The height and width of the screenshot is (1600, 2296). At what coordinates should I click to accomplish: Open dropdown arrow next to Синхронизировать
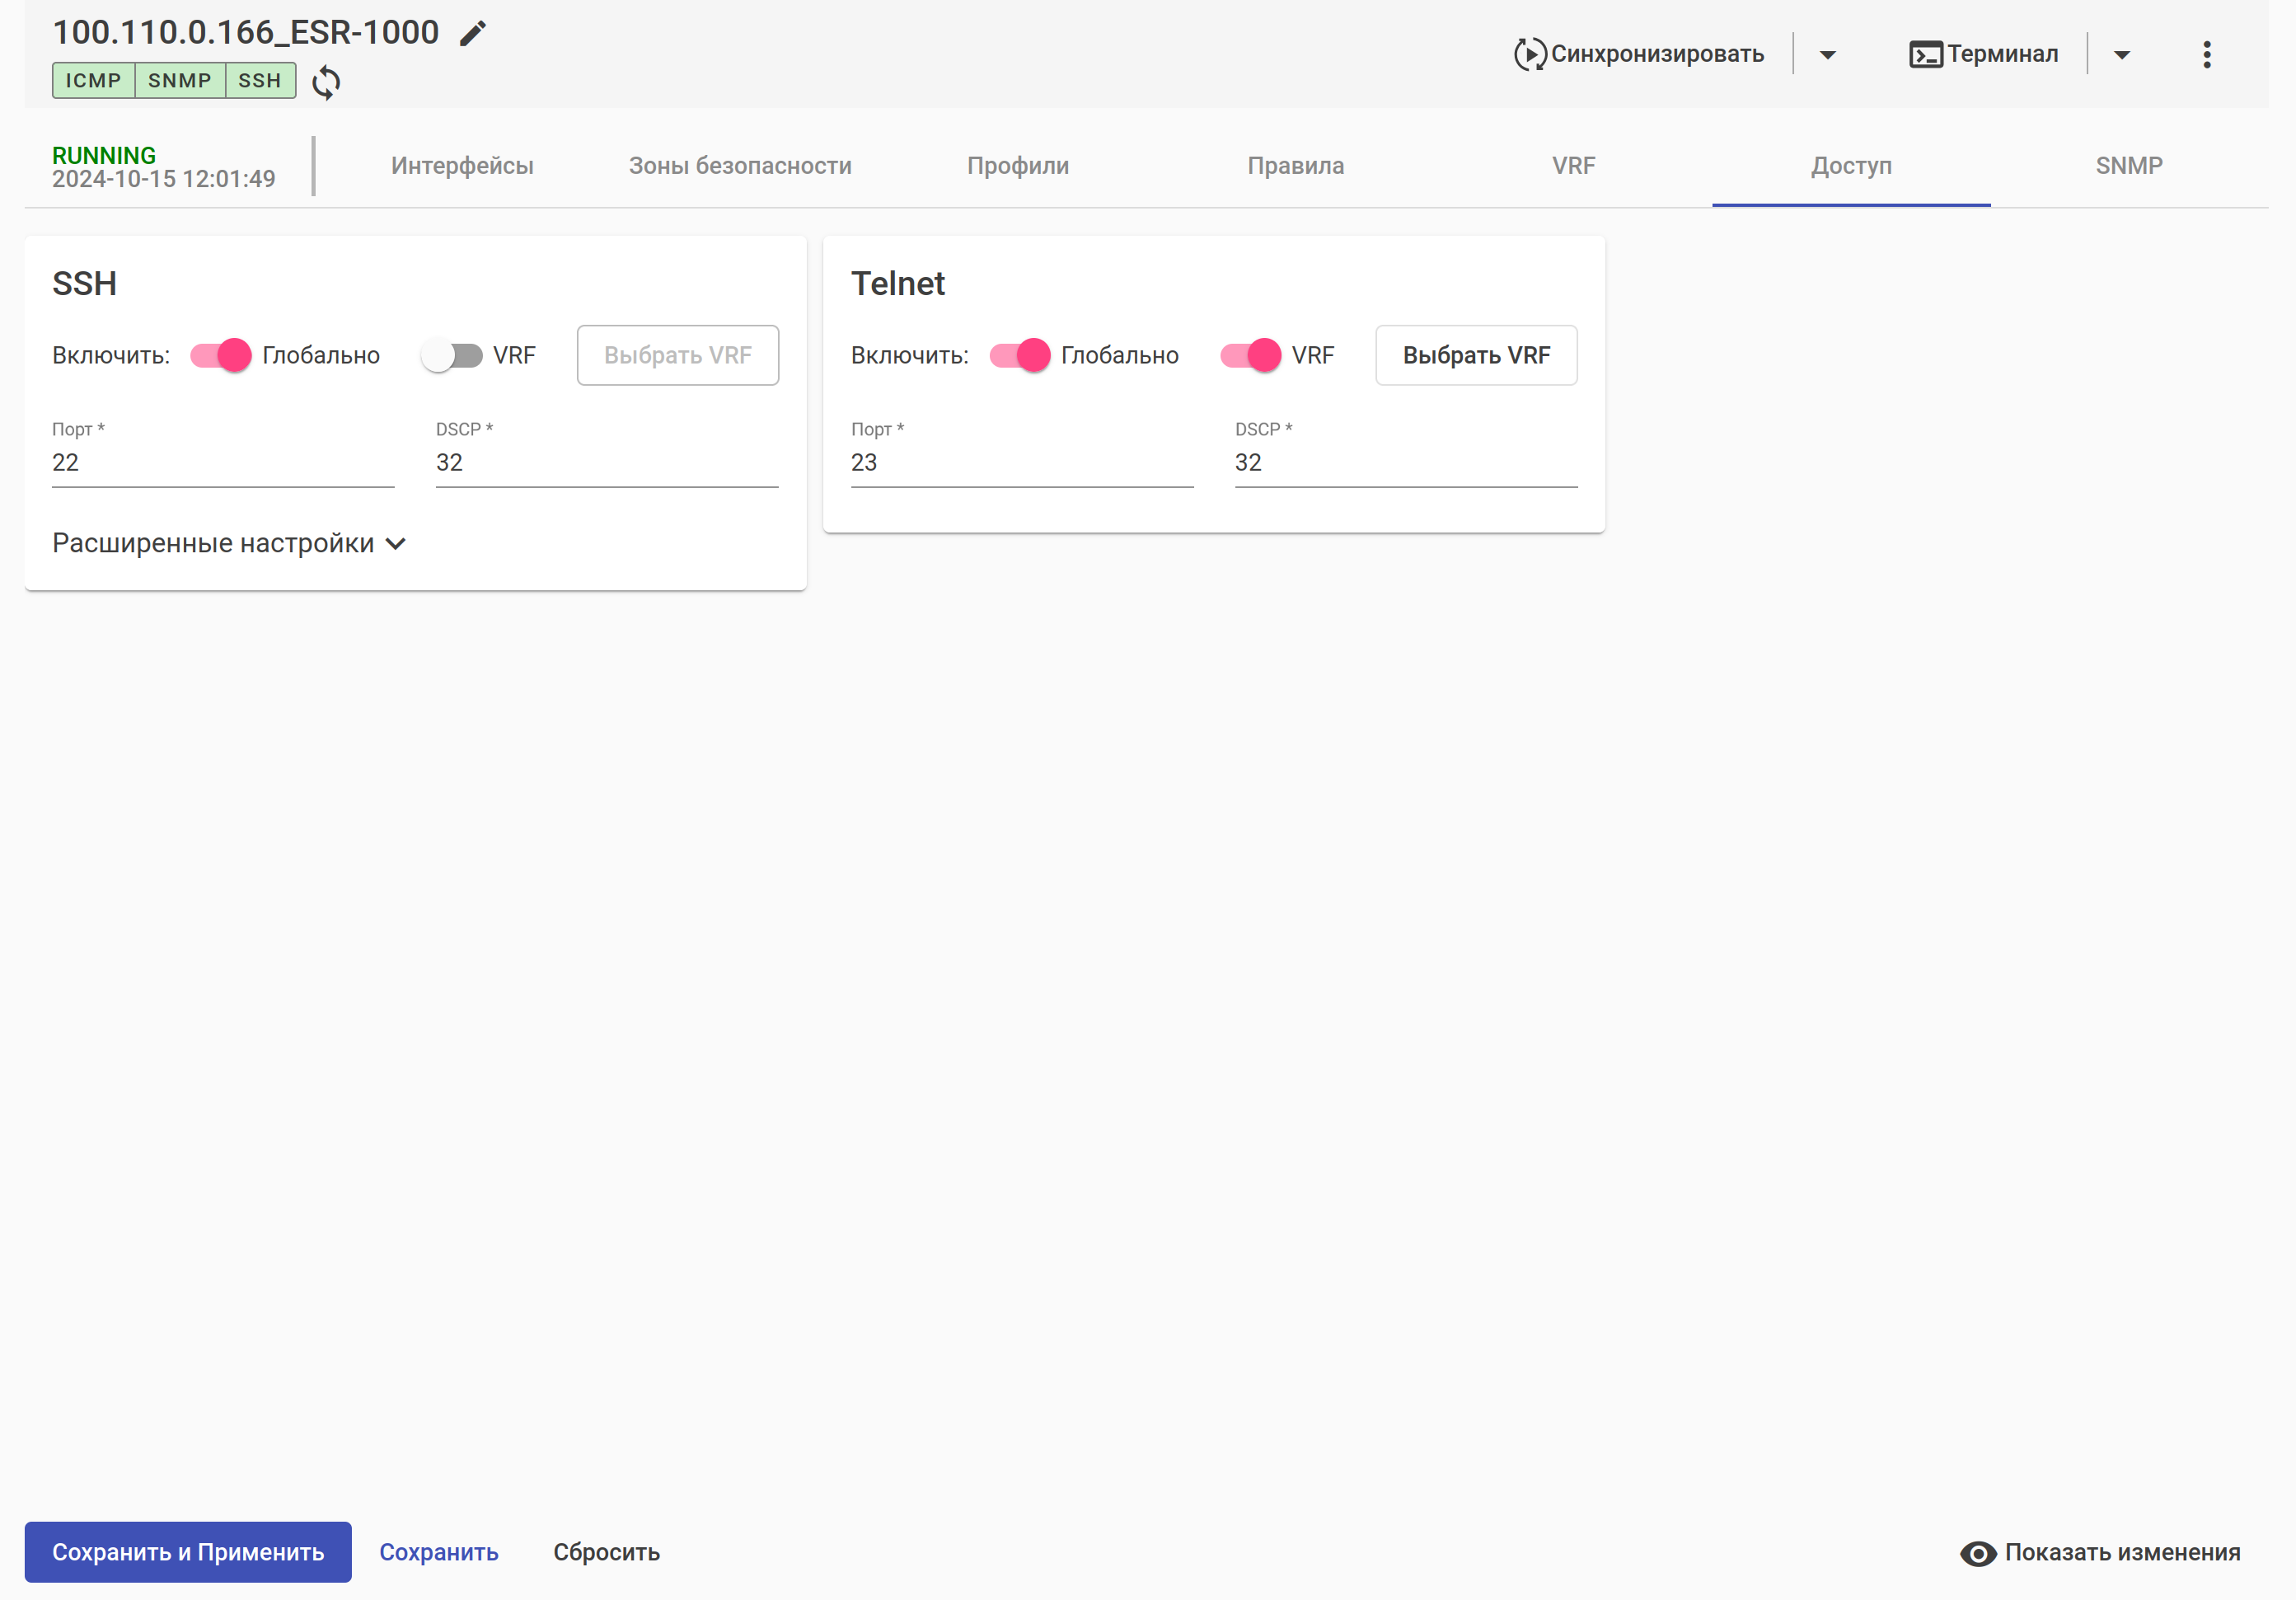click(x=1827, y=55)
